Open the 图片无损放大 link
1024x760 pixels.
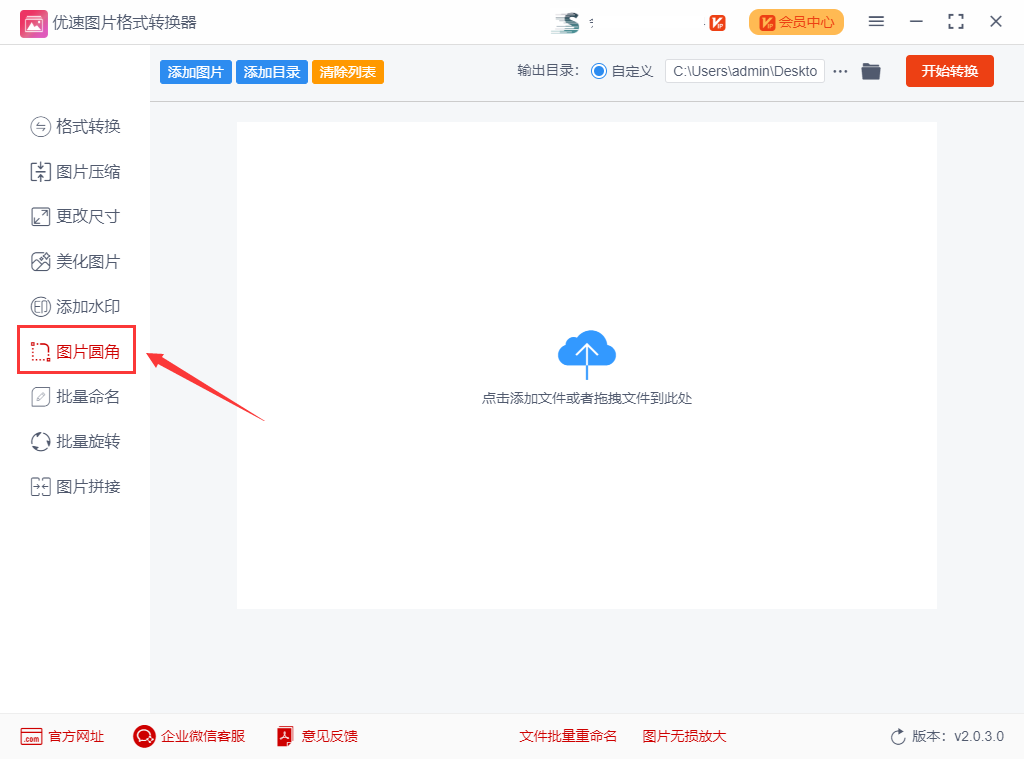[684, 736]
